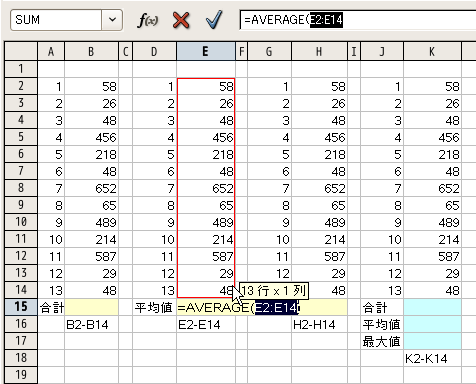The width and height of the screenshot is (476, 384).
Task: Select row 15 header
Action: pos(21,307)
